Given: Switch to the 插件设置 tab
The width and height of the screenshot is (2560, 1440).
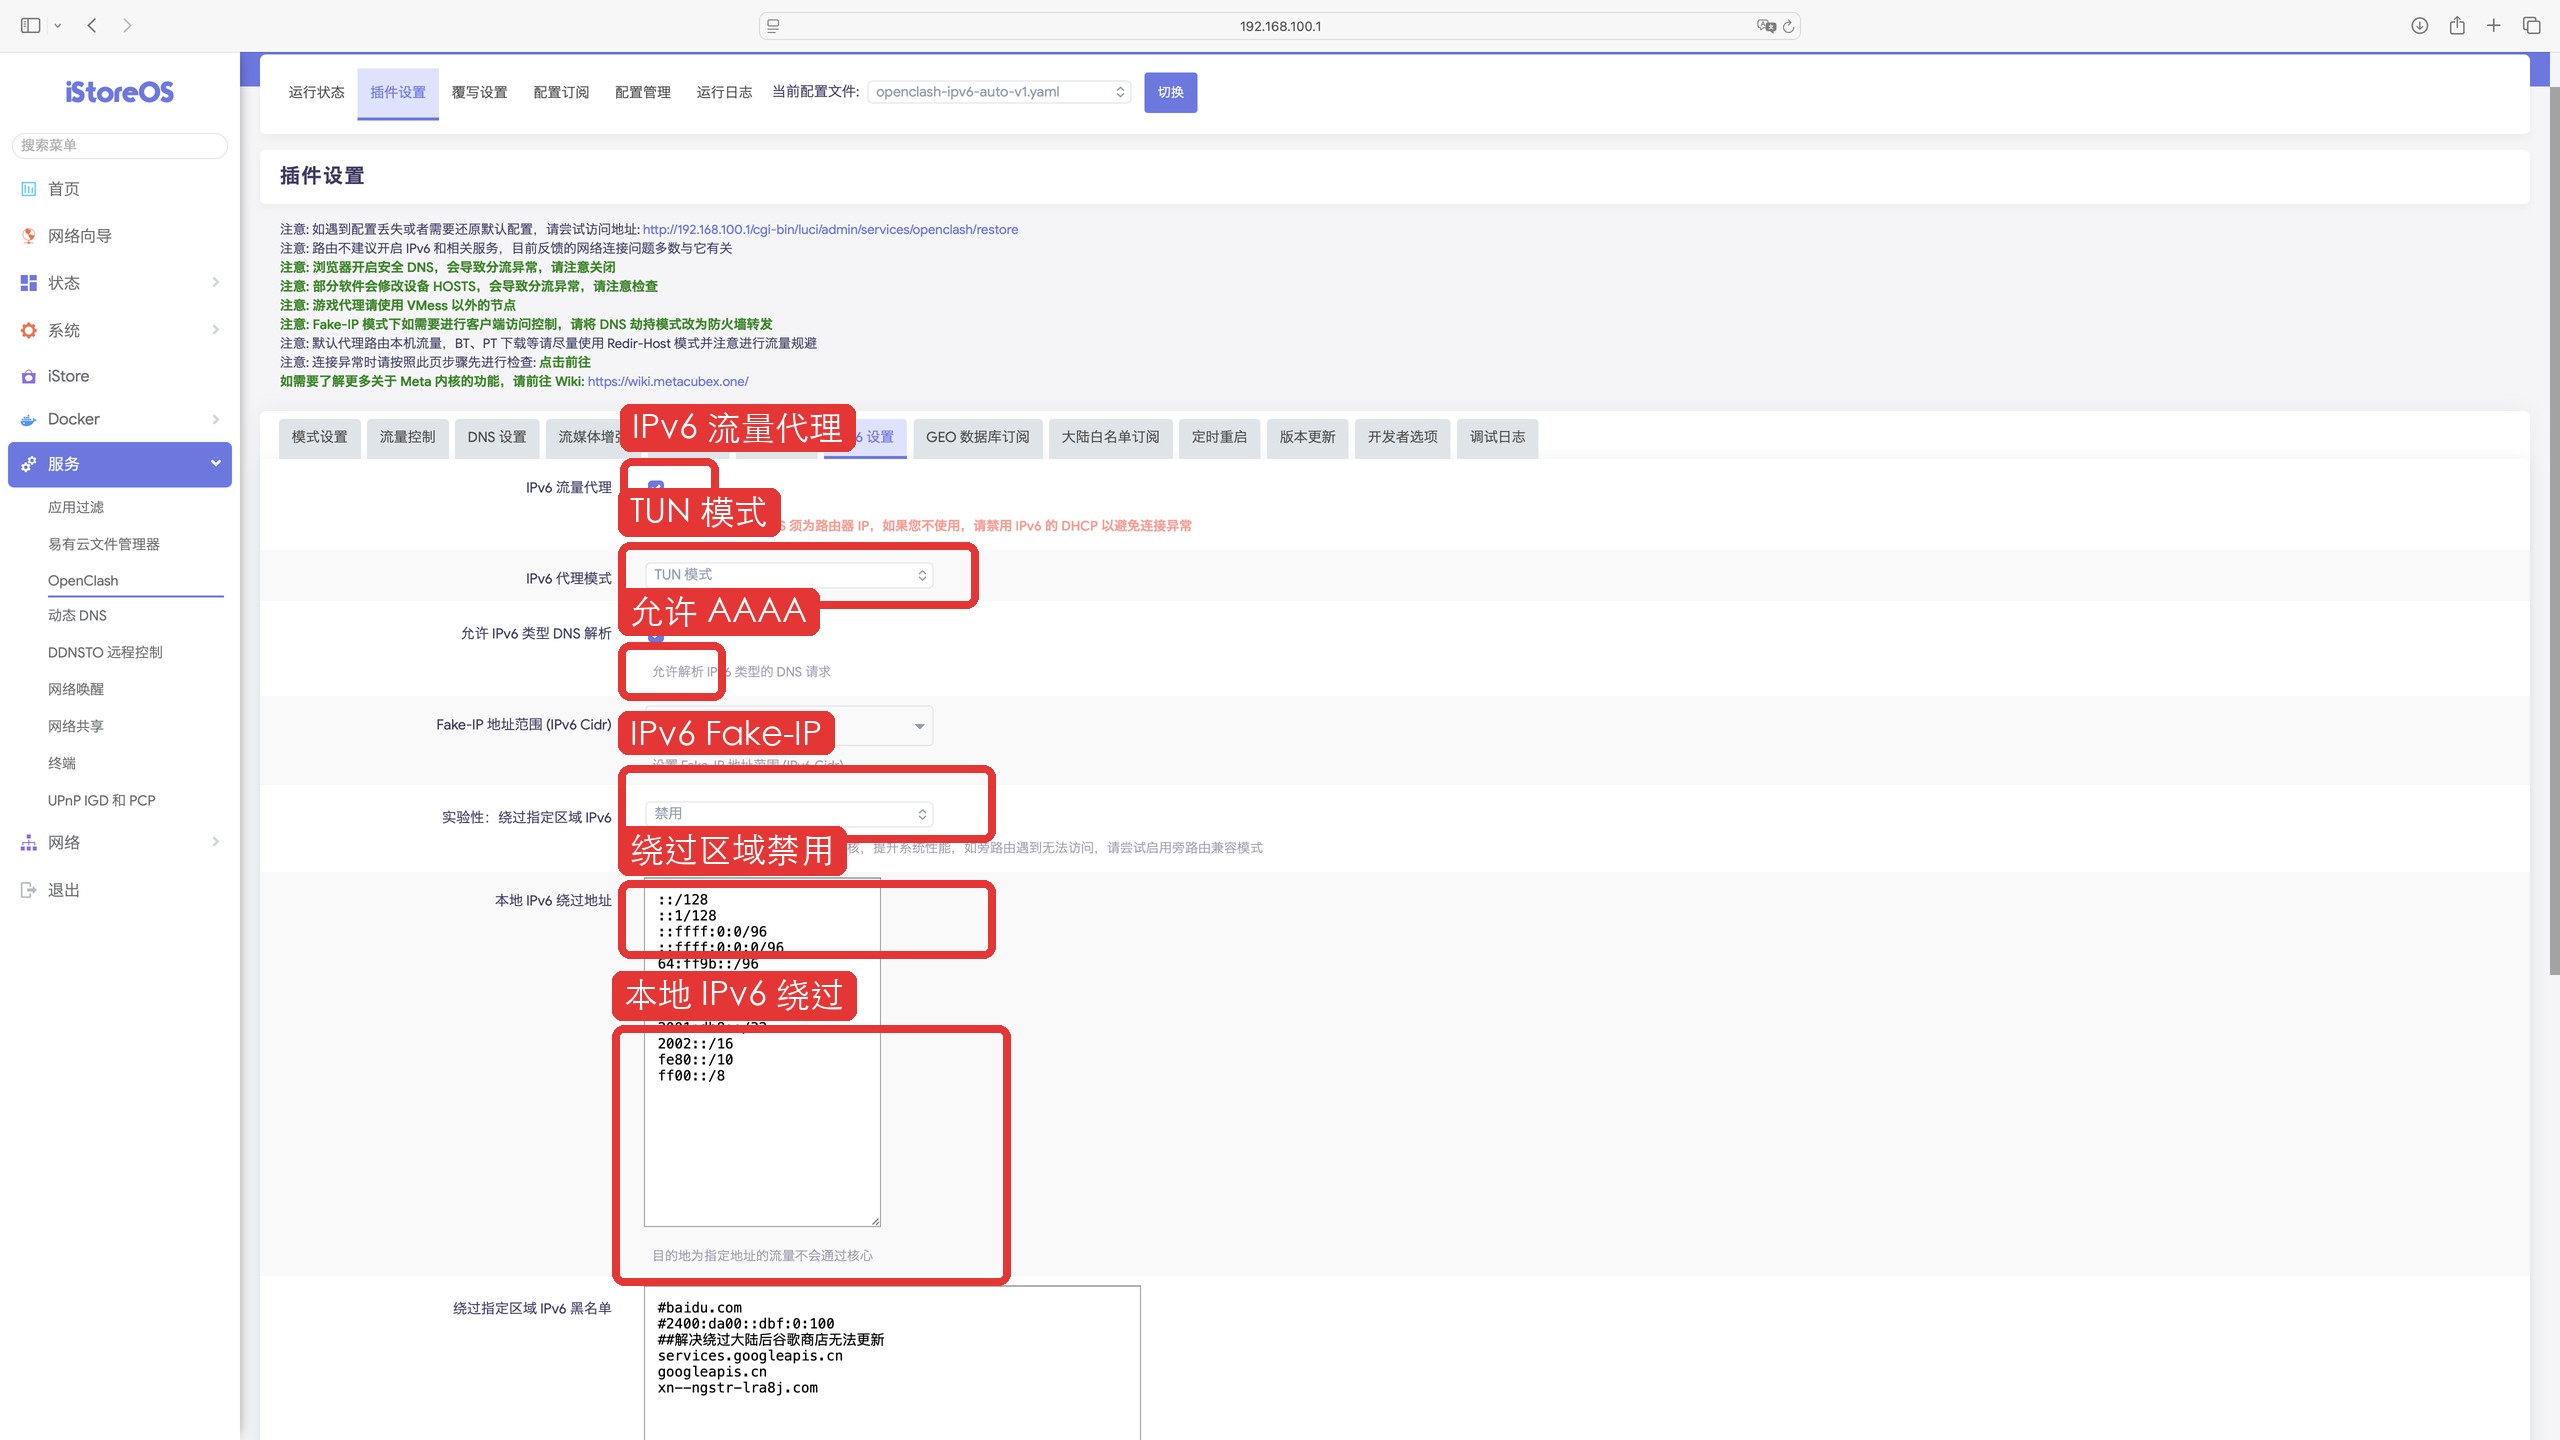Looking at the screenshot, I should point(398,93).
